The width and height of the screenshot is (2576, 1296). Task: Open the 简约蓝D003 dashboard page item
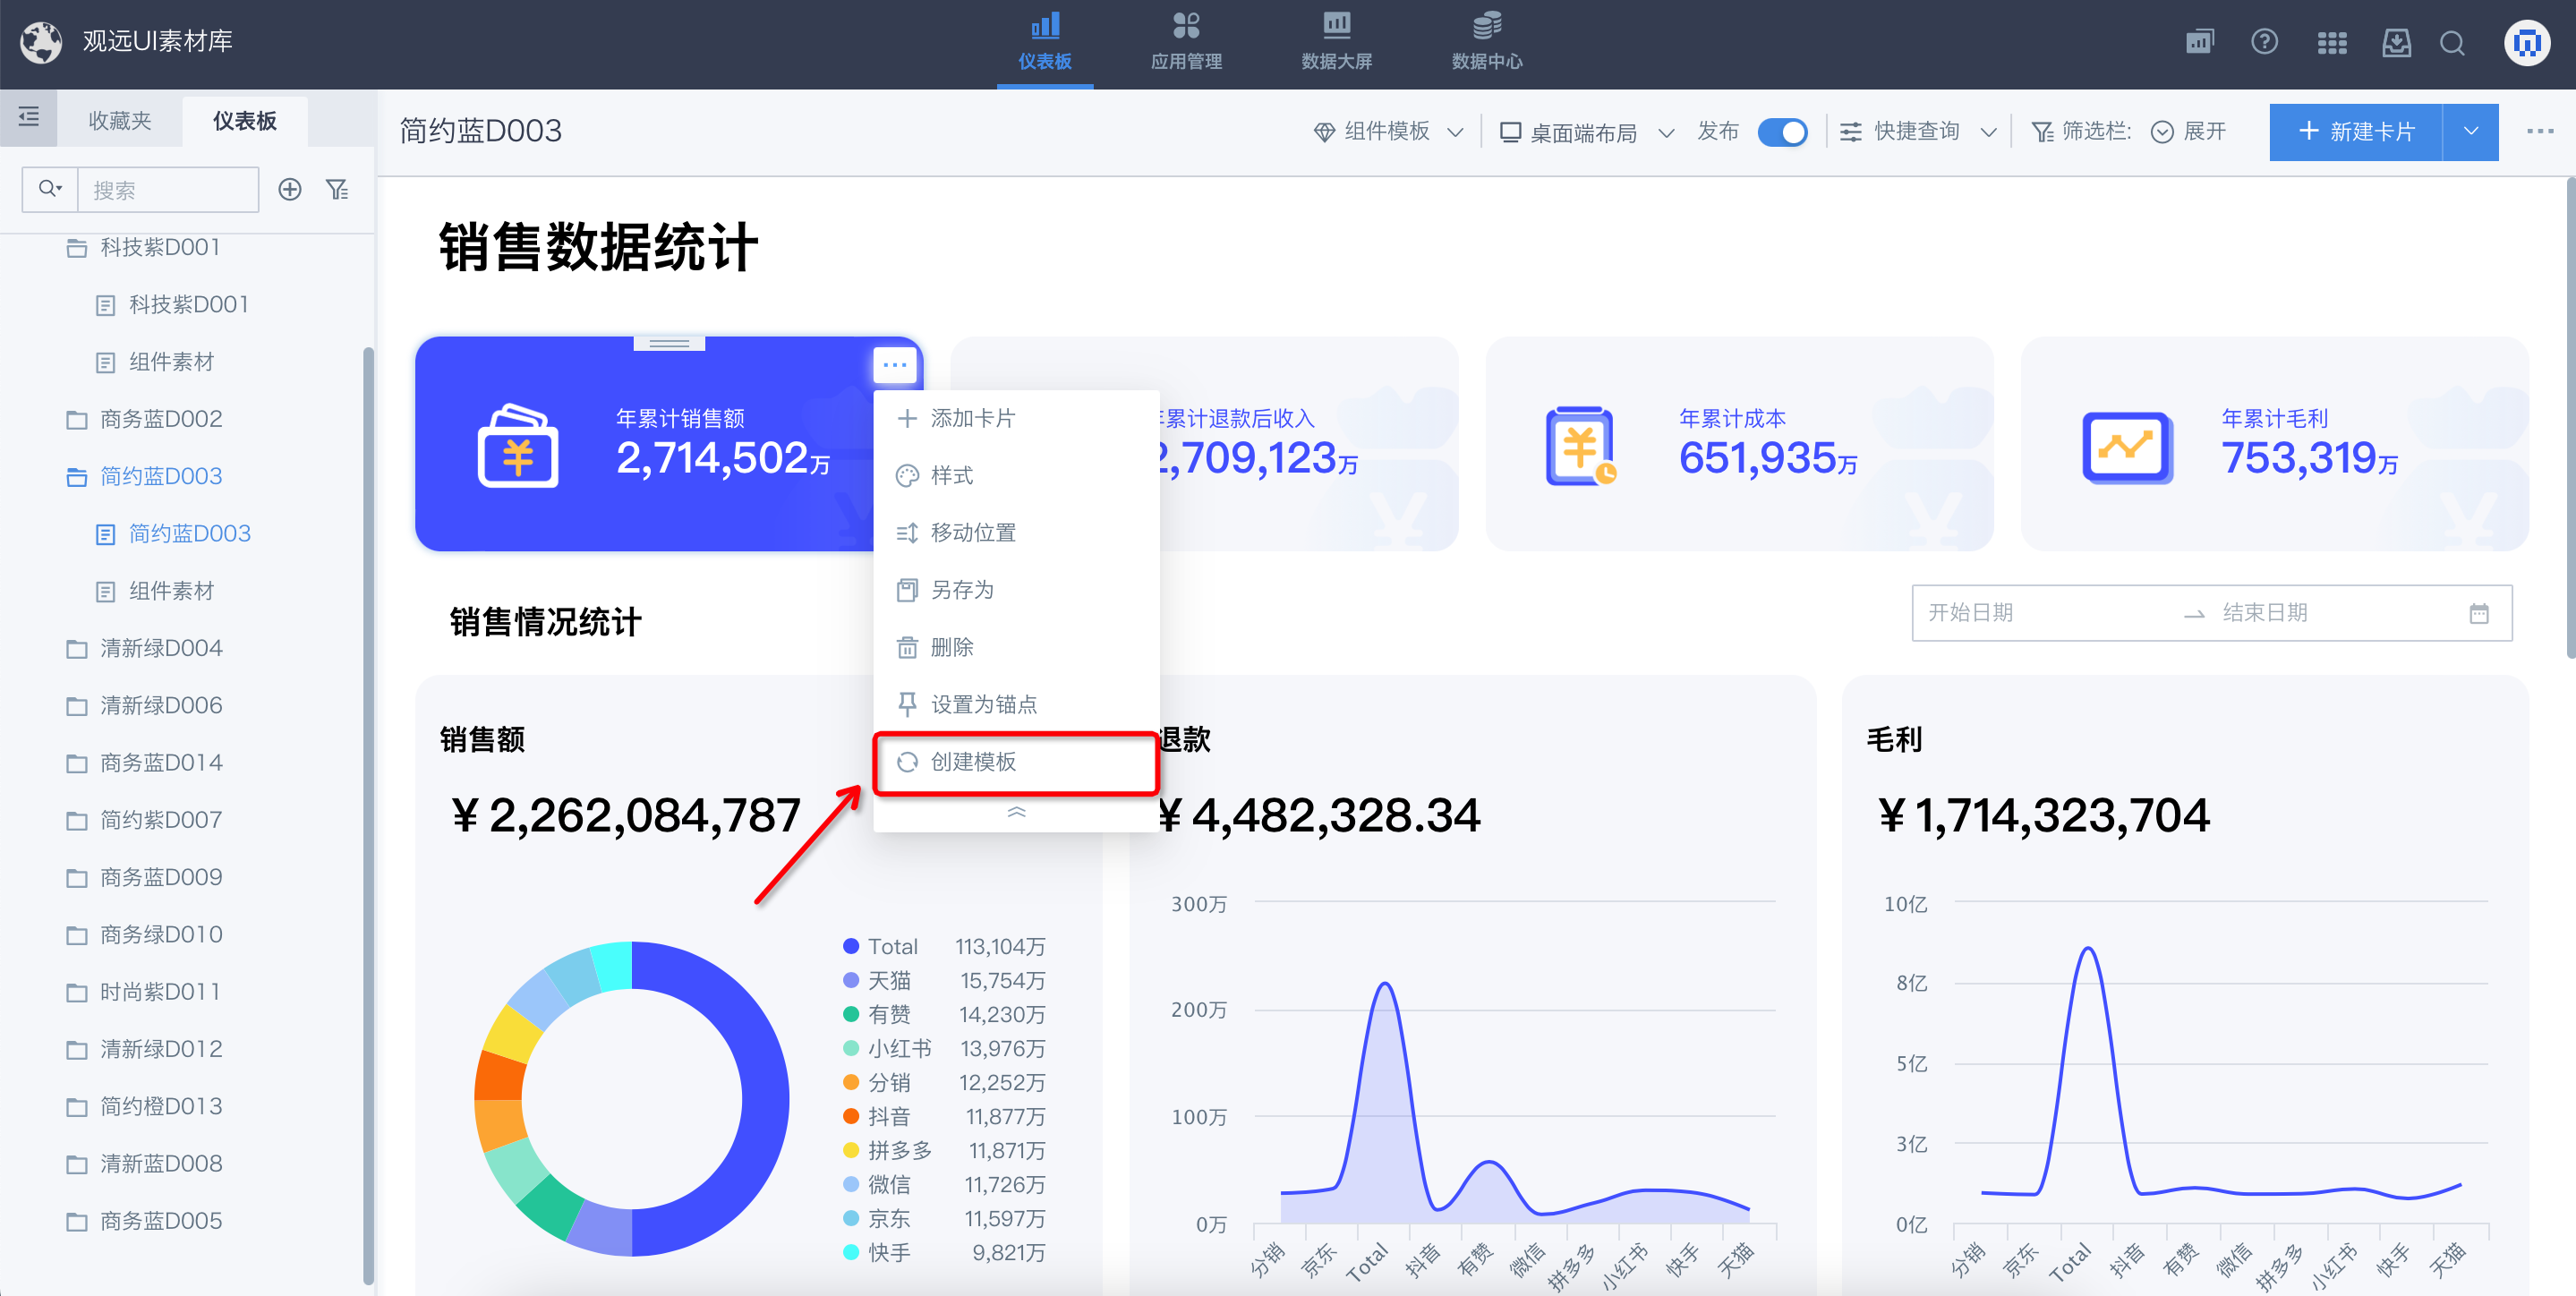(173, 533)
